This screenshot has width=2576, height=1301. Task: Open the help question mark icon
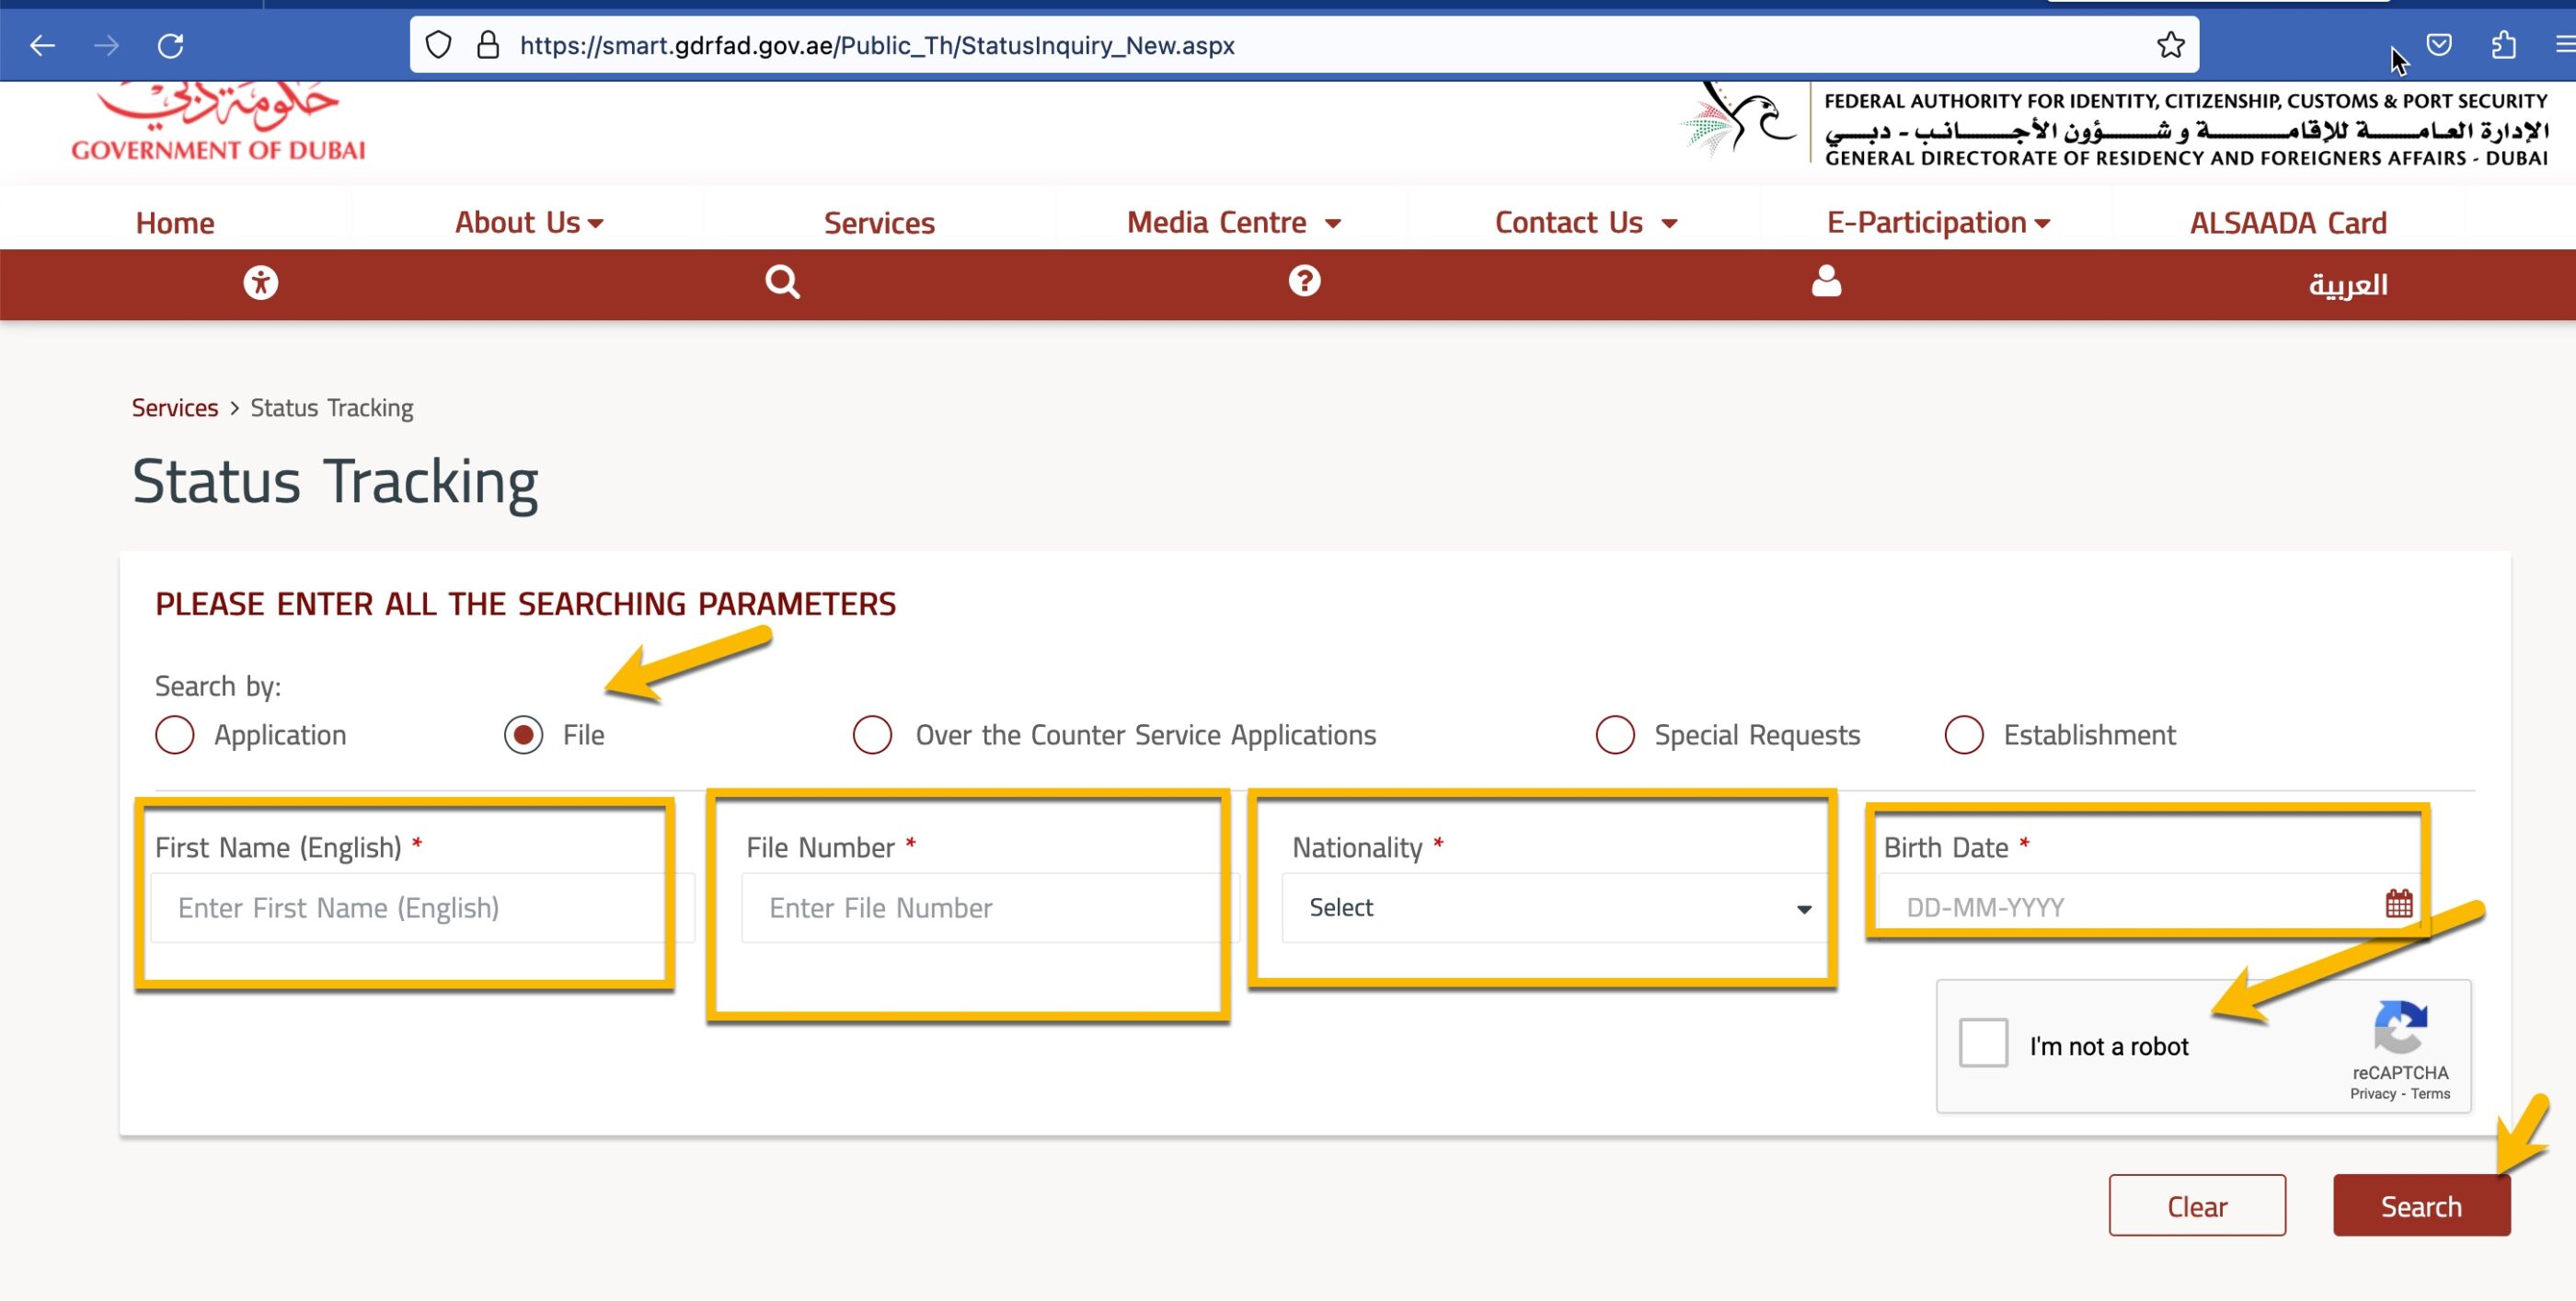1303,283
